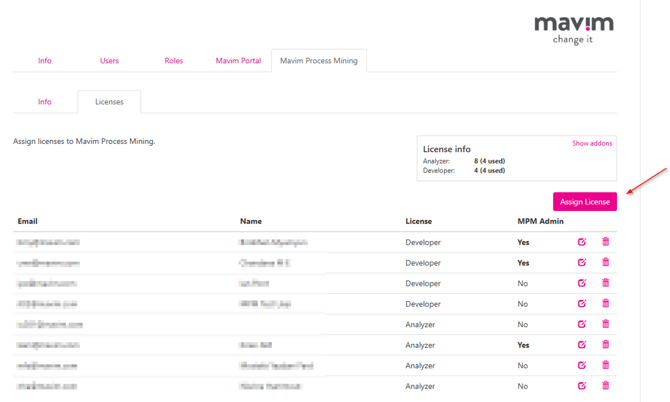This screenshot has height=402, width=670.
Task: Edit the Analyzer row with MPM Admin Yes
Action: [582, 345]
